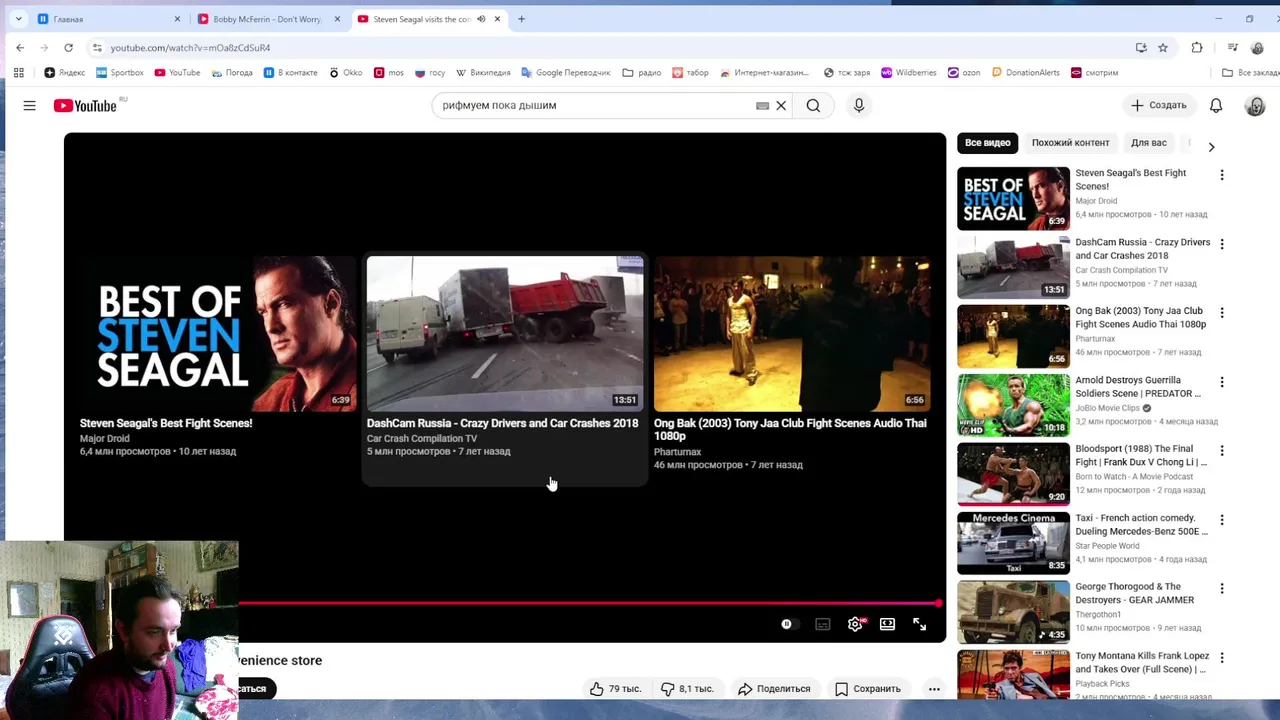
Task: Open the Wildberries bookmark
Action: [x=908, y=72]
